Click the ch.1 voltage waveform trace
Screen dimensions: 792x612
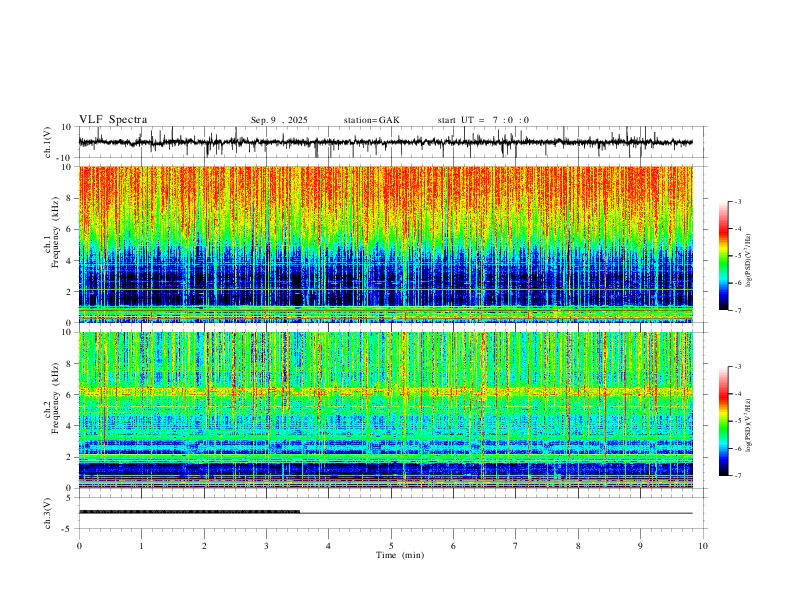(385, 142)
